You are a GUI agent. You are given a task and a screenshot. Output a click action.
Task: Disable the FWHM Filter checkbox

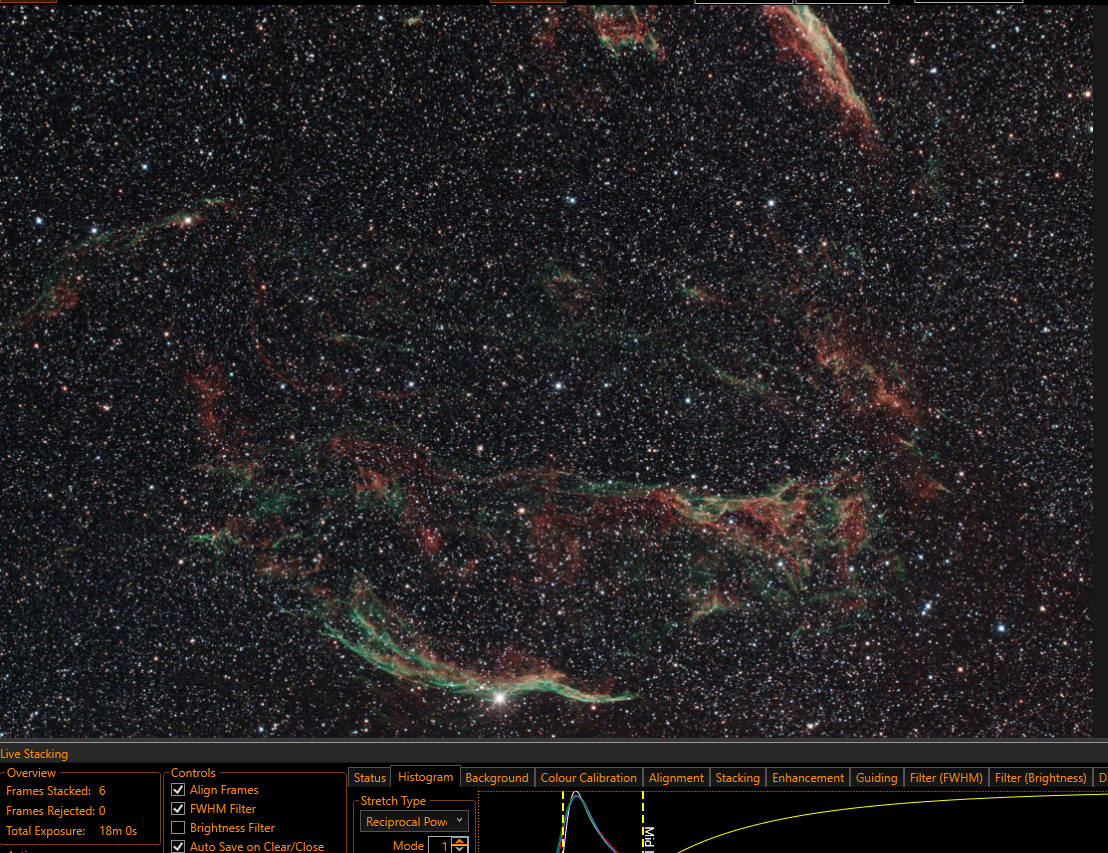click(178, 808)
